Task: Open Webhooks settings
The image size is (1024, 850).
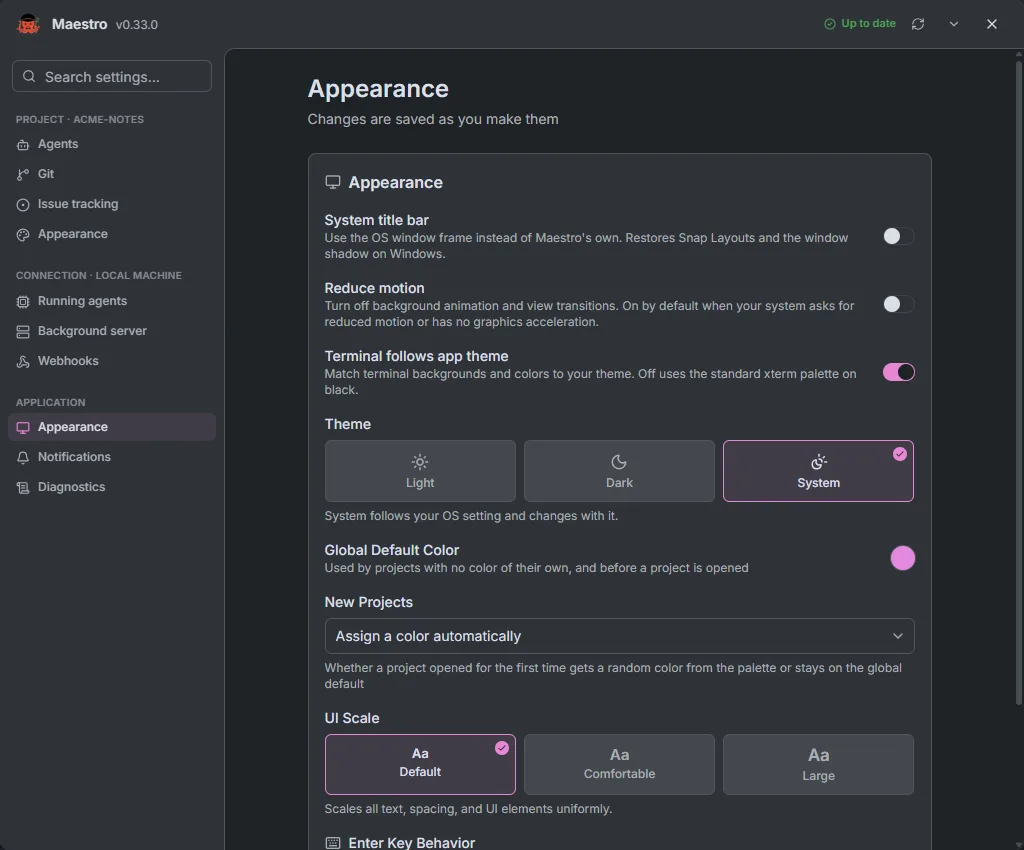Action: coord(112,361)
